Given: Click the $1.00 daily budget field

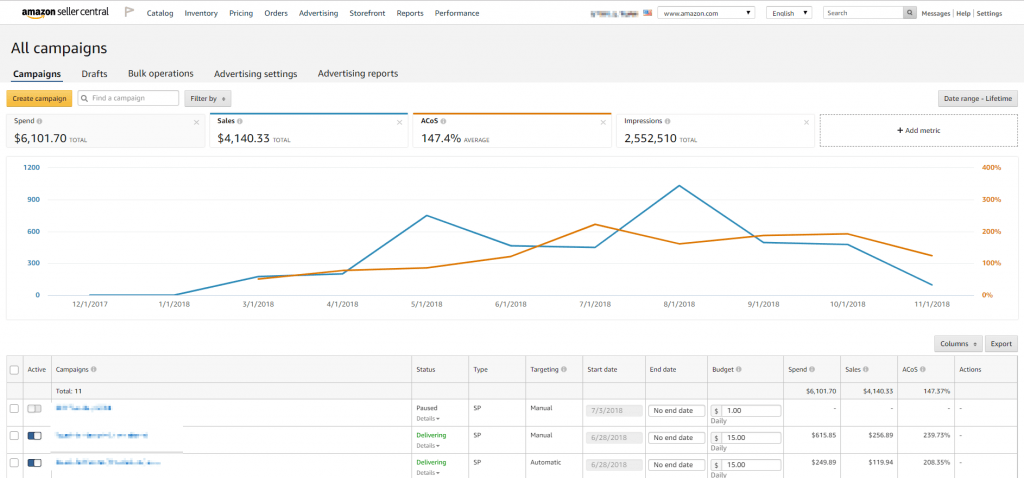Looking at the screenshot, I should [751, 411].
